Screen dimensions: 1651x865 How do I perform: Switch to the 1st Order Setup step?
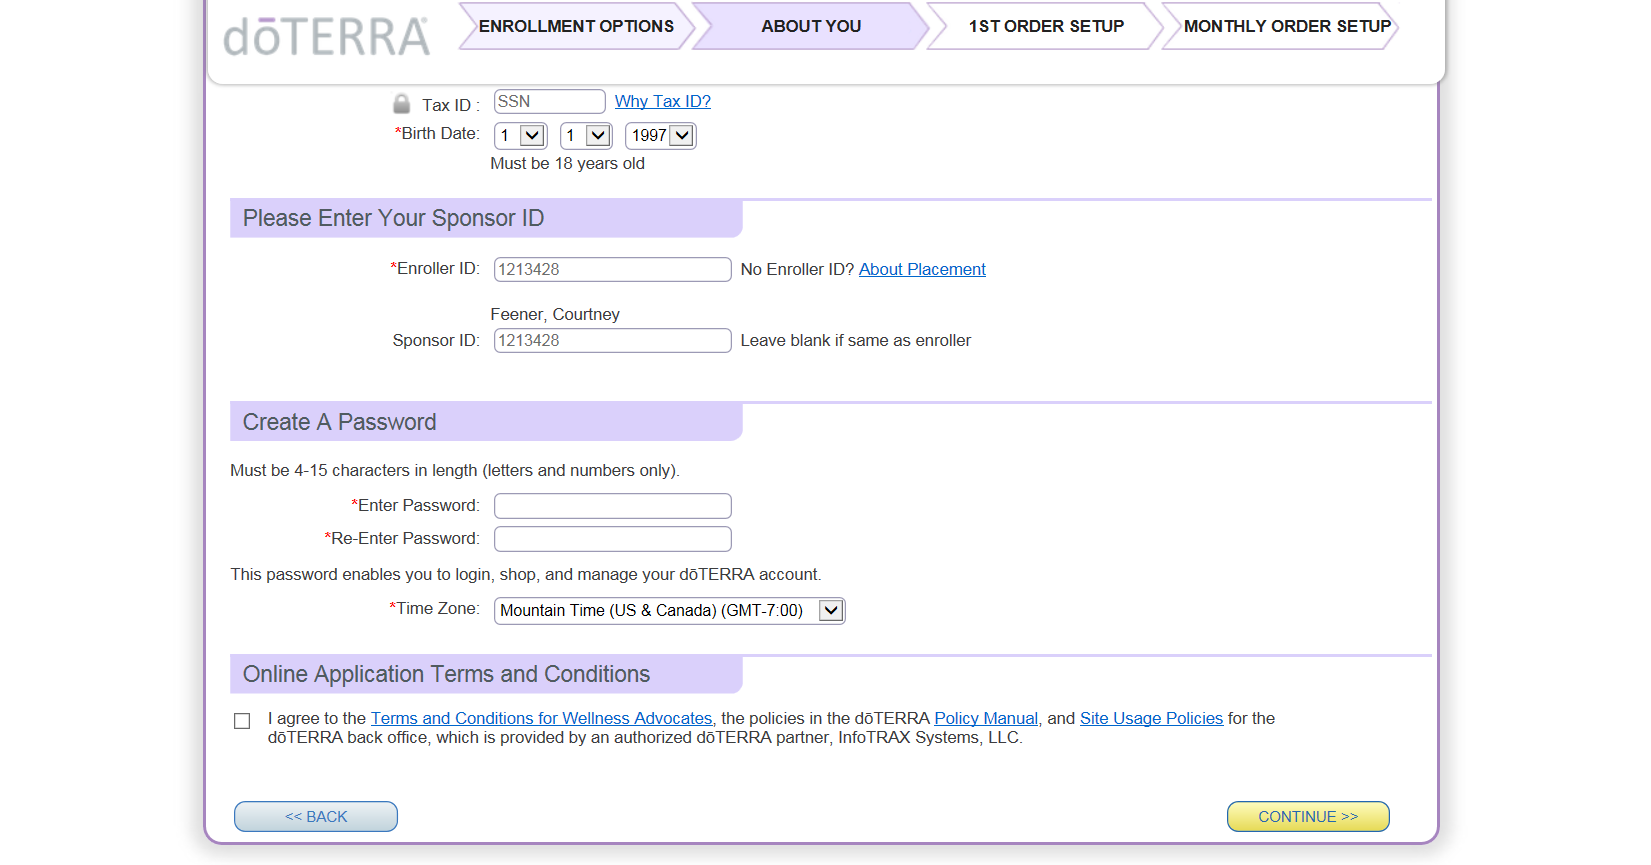coord(1045,26)
